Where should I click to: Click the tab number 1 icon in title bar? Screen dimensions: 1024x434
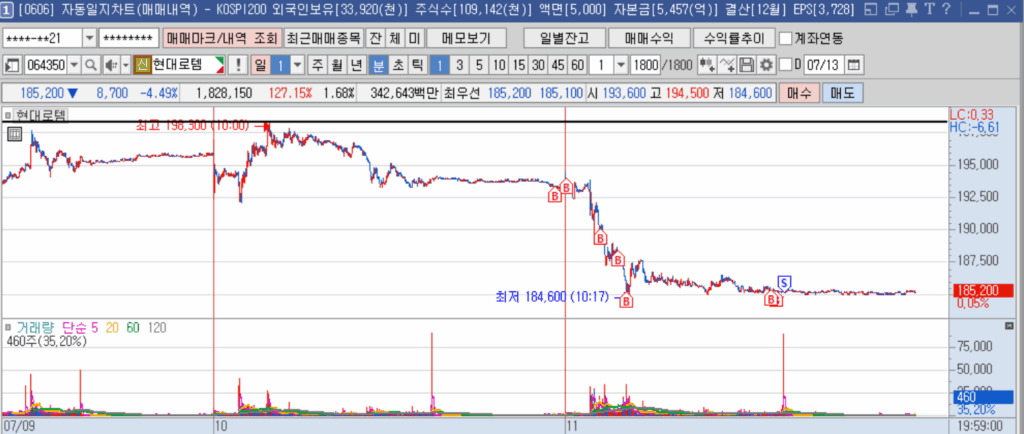tap(6, 9)
